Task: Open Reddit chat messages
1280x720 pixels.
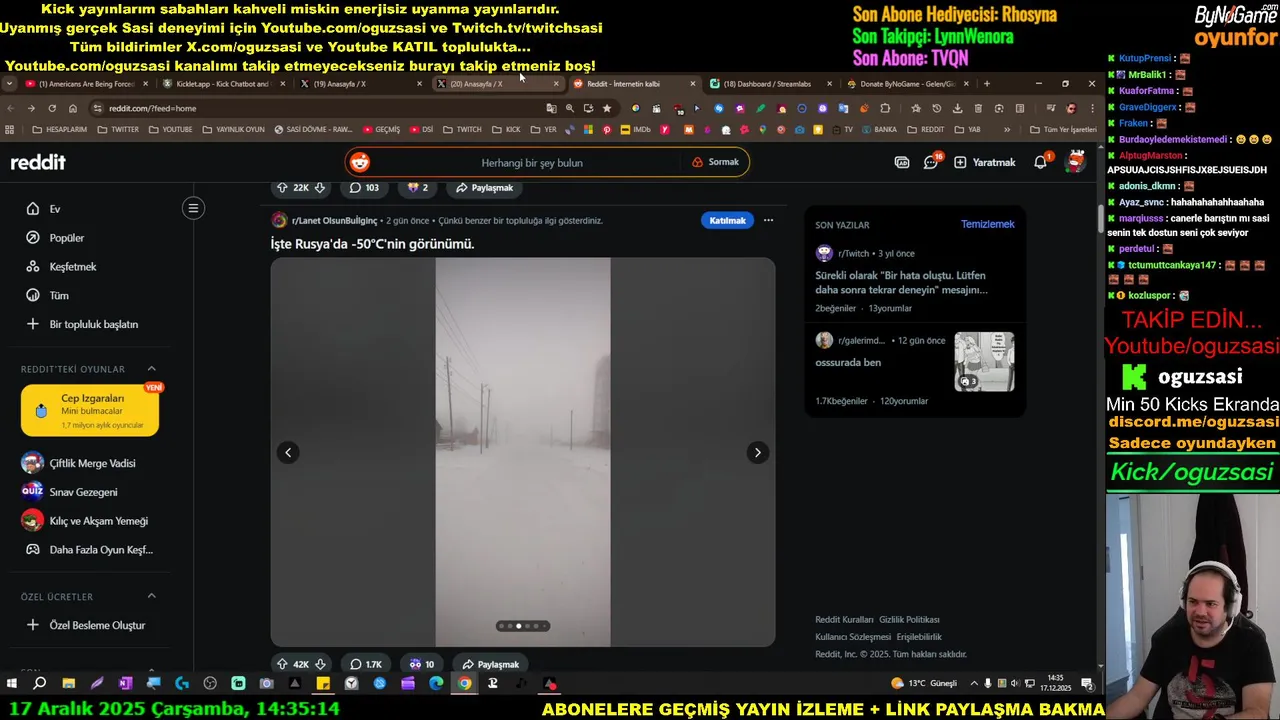Action: click(x=931, y=162)
